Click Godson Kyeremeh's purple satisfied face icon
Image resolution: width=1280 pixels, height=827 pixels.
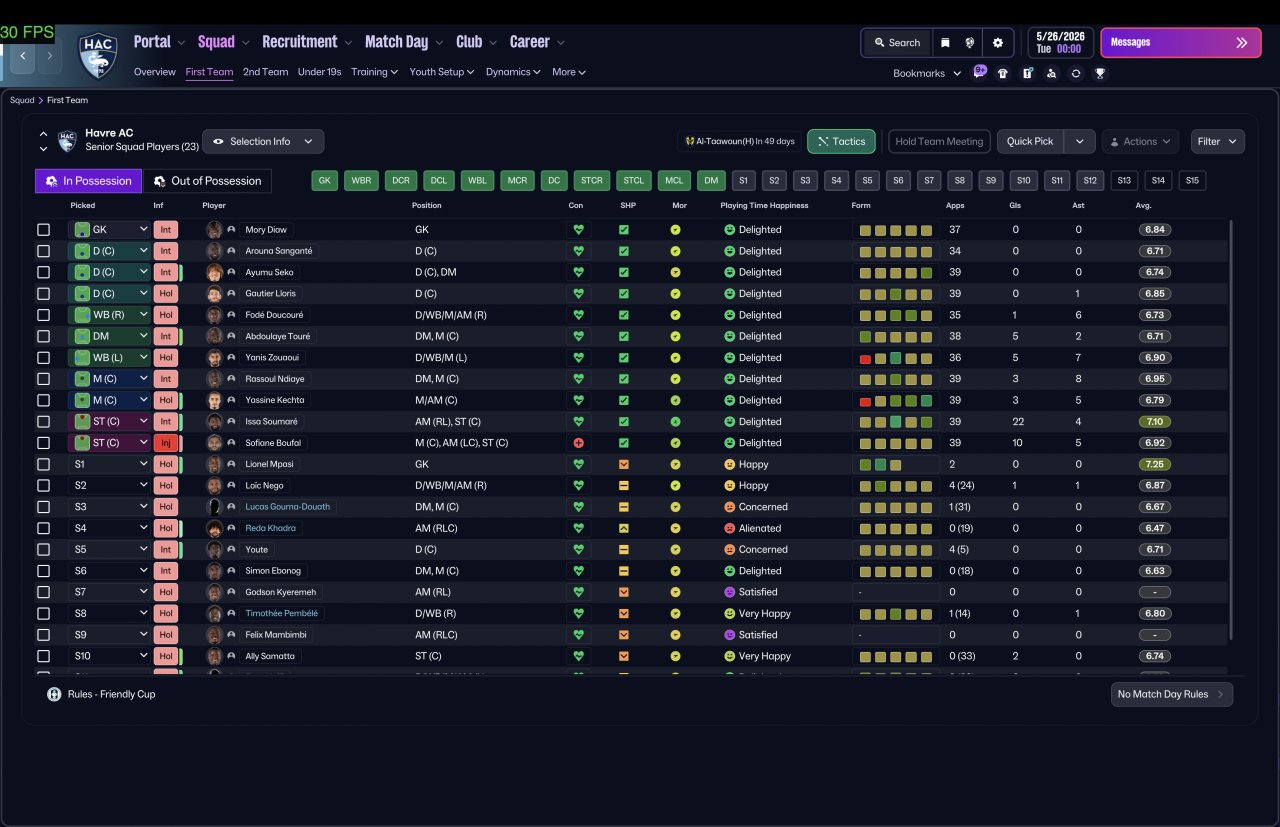tap(729, 592)
